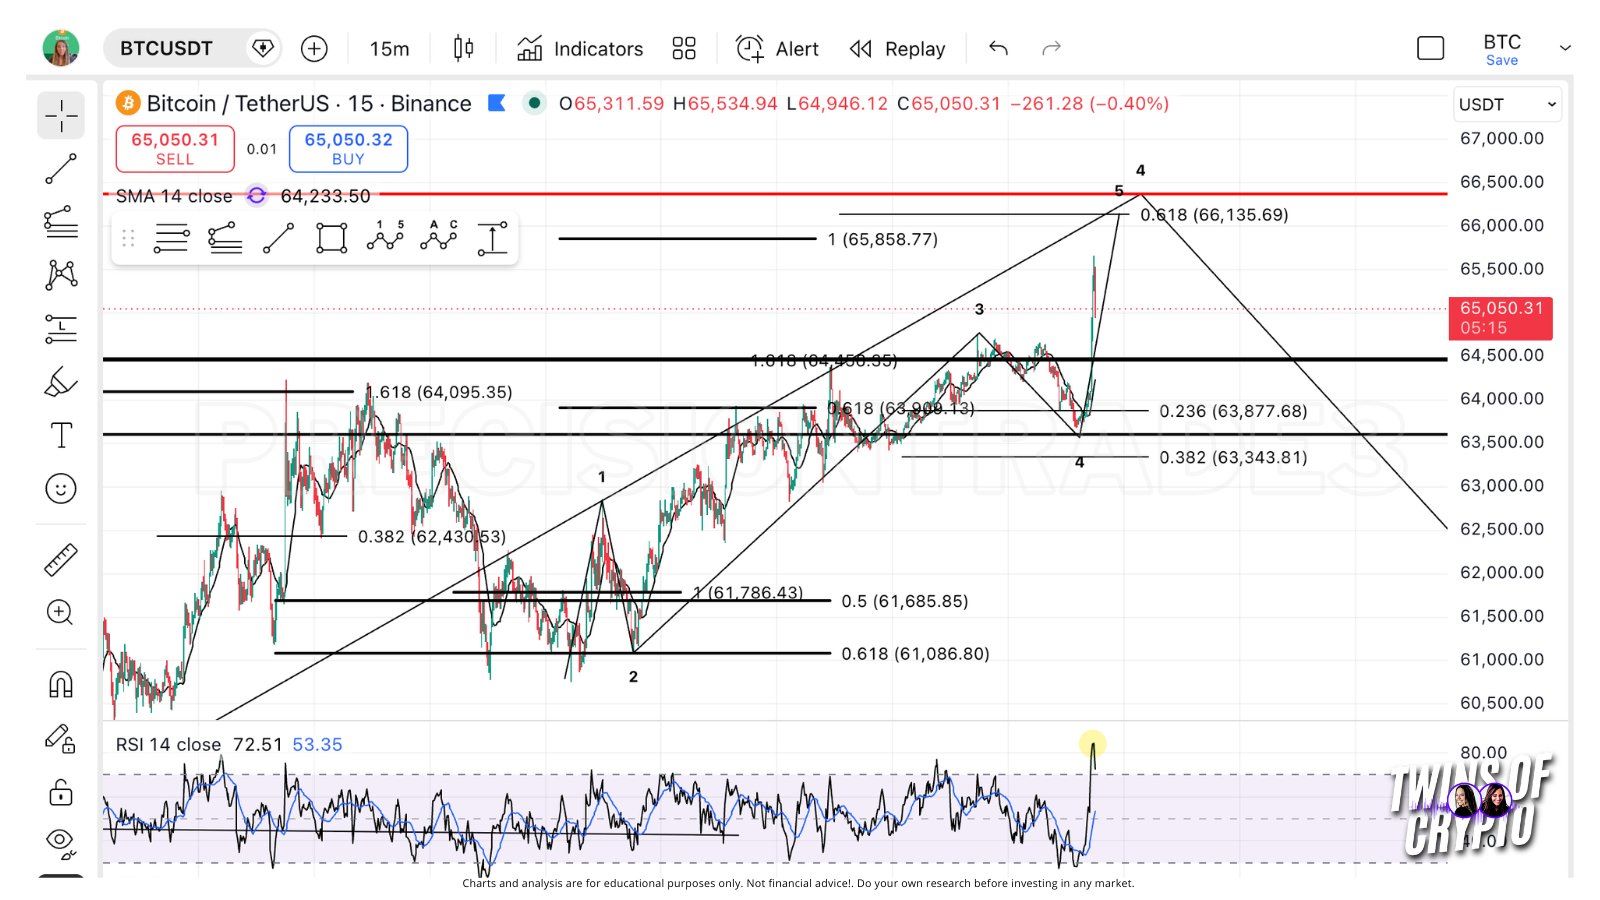Image resolution: width=1600 pixels, height=900 pixels.
Task: Click the blue flag icon beside Binance
Action: pos(496,103)
